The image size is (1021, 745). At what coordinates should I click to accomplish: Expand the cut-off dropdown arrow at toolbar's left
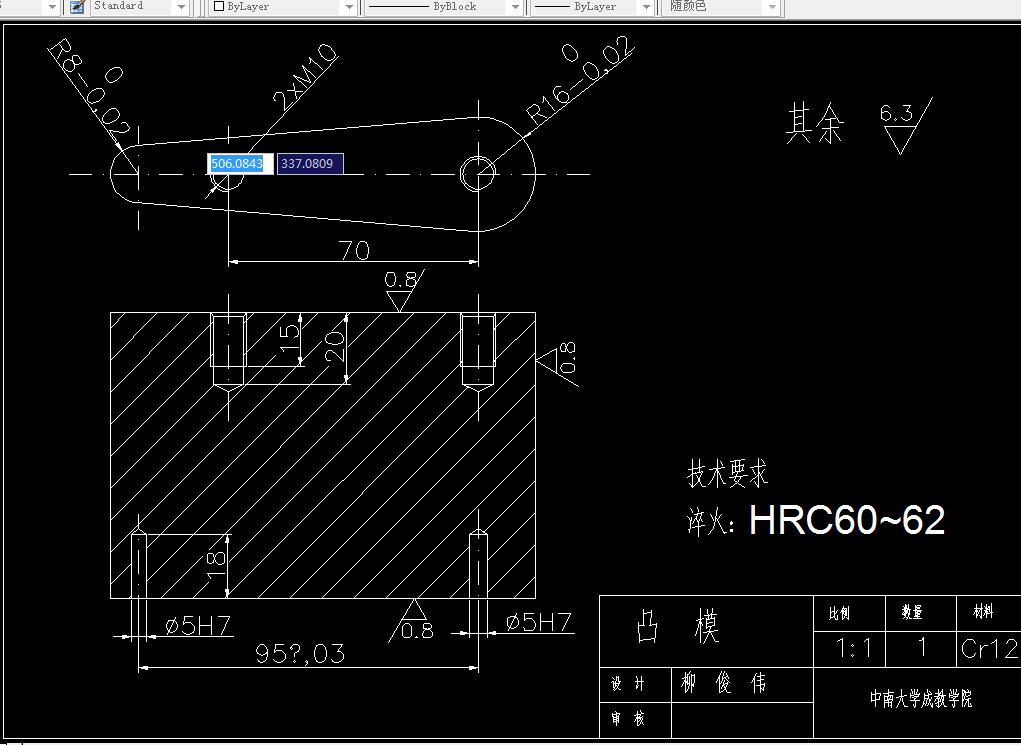point(53,7)
